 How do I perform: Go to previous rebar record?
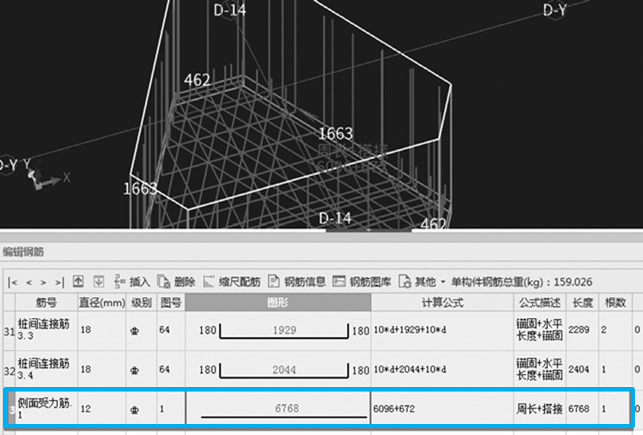click(x=29, y=282)
